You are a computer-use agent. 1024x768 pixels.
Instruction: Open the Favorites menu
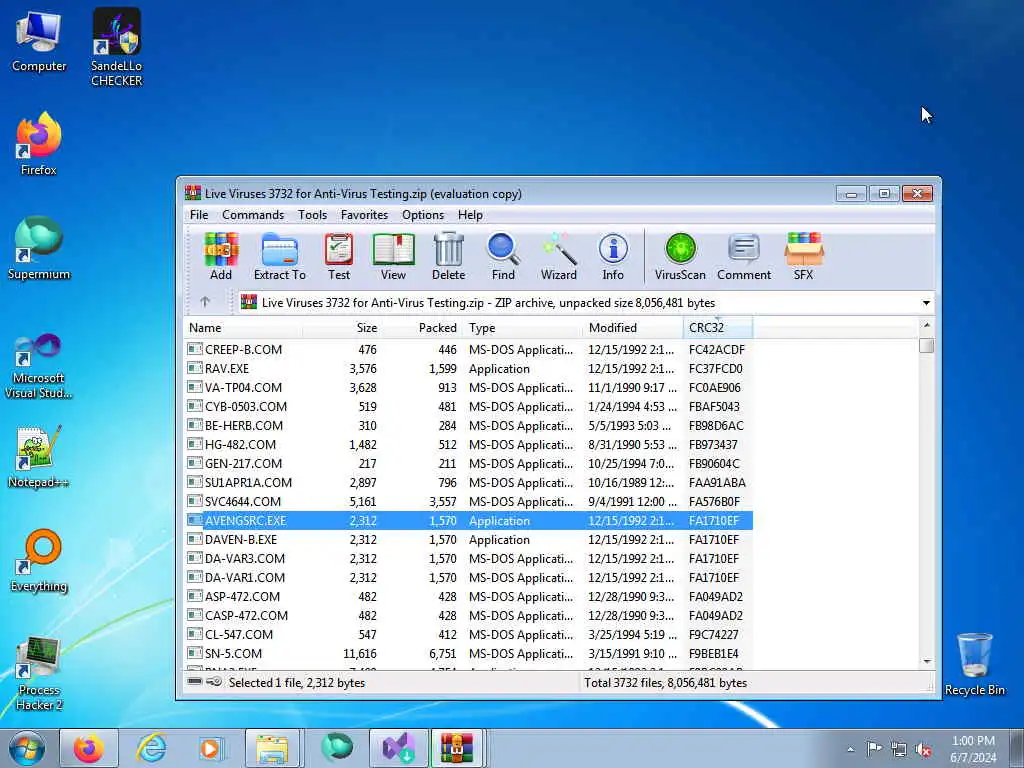click(364, 215)
